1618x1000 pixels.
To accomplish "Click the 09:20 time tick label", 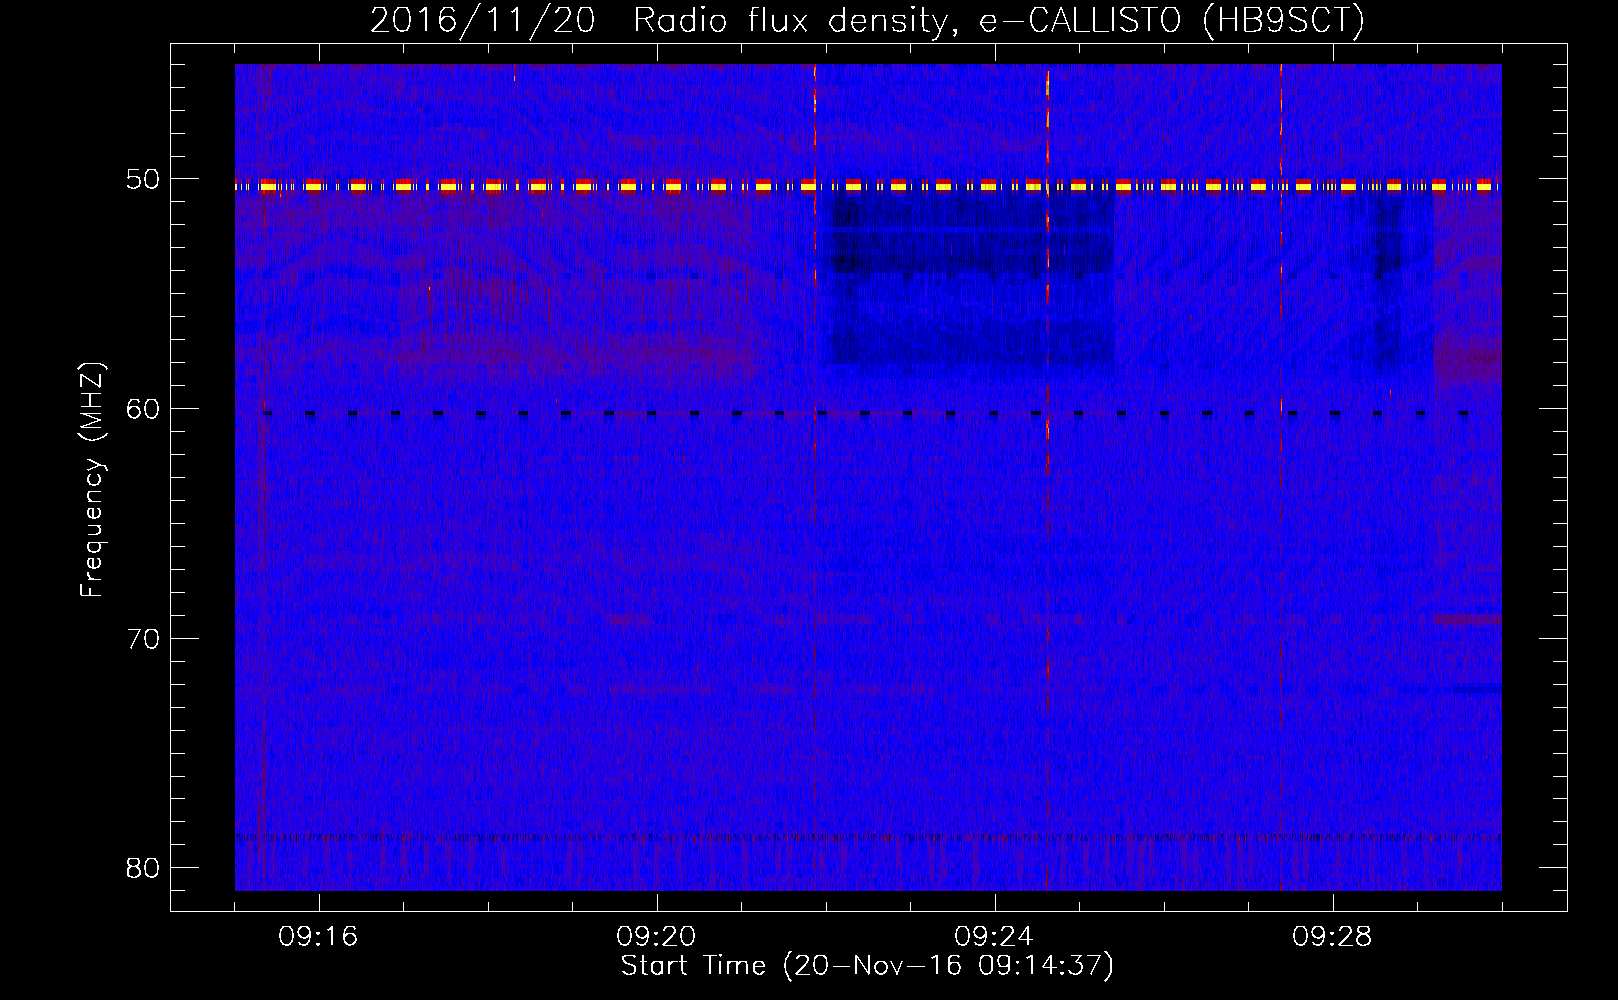I will (x=656, y=937).
